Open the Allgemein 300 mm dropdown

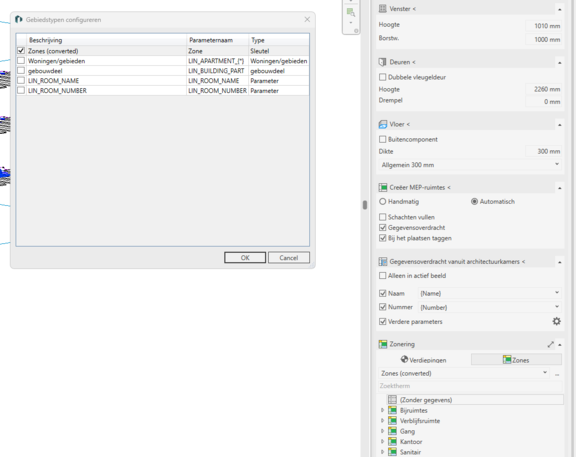pos(470,165)
